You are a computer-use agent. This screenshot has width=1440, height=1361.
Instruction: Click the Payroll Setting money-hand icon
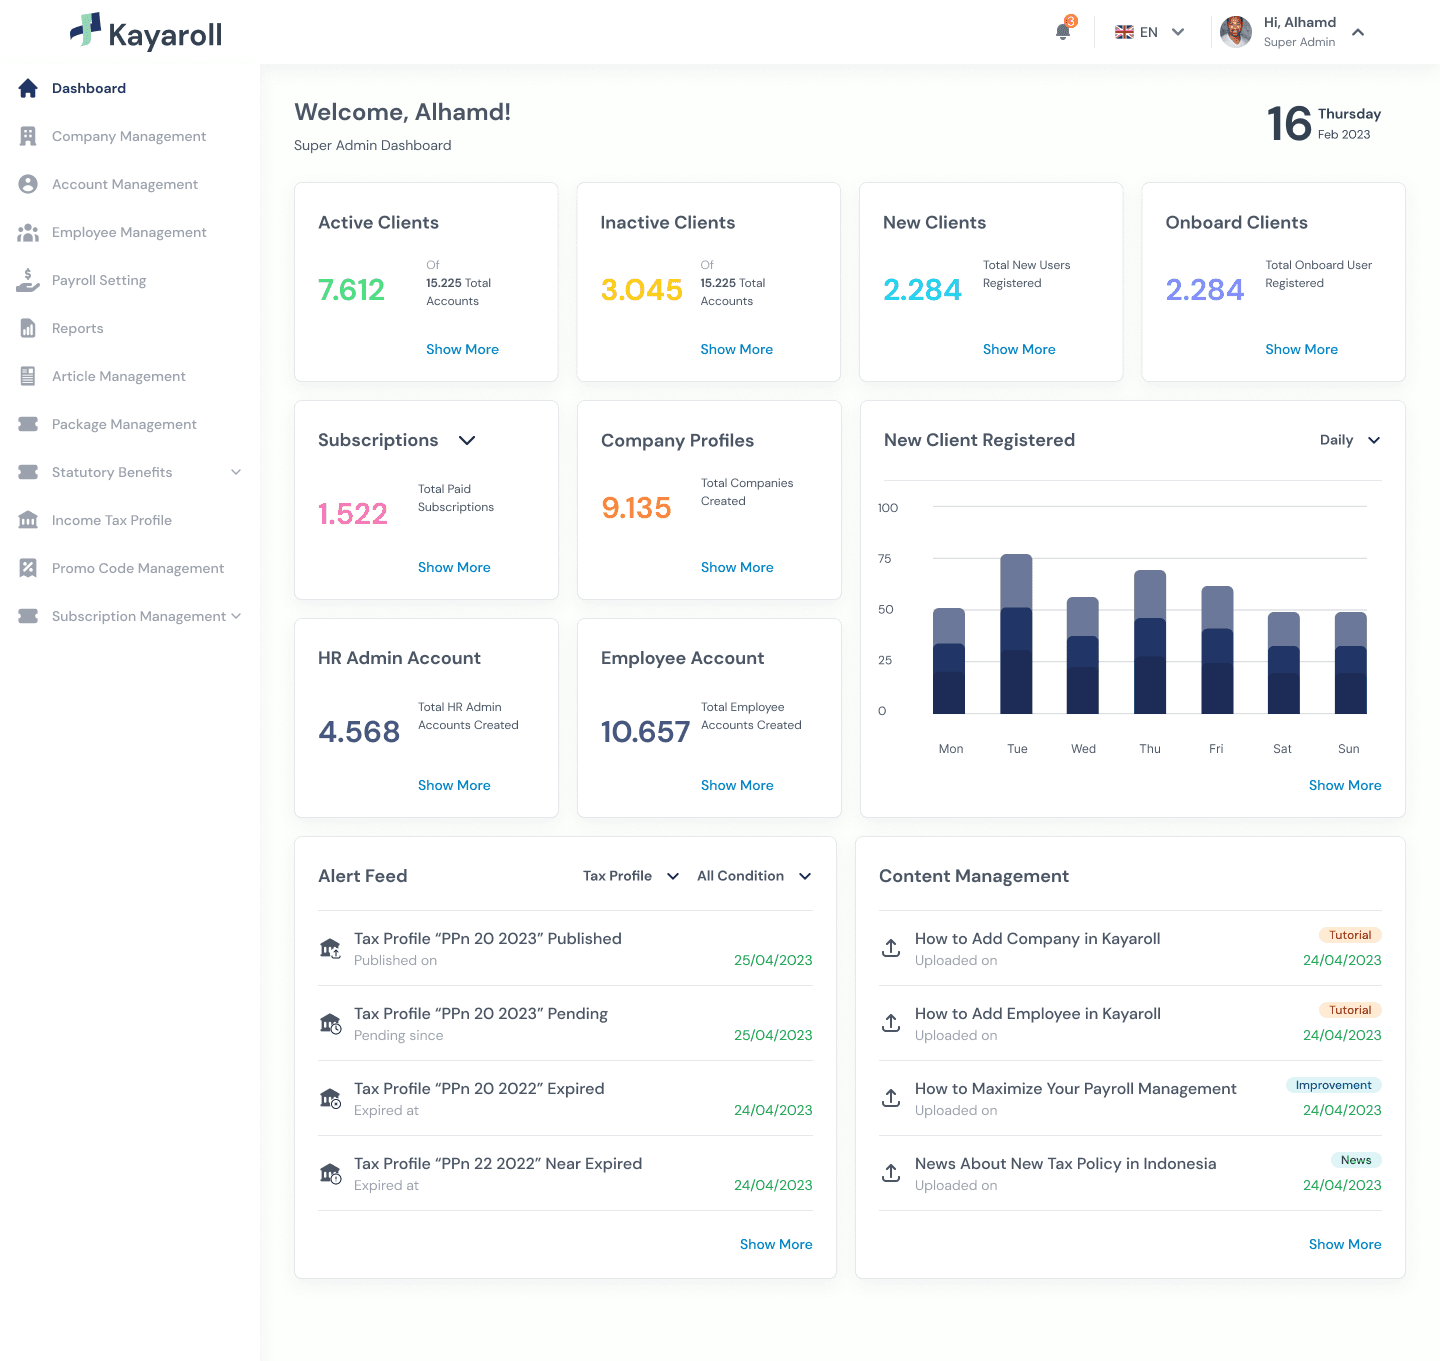(x=28, y=280)
